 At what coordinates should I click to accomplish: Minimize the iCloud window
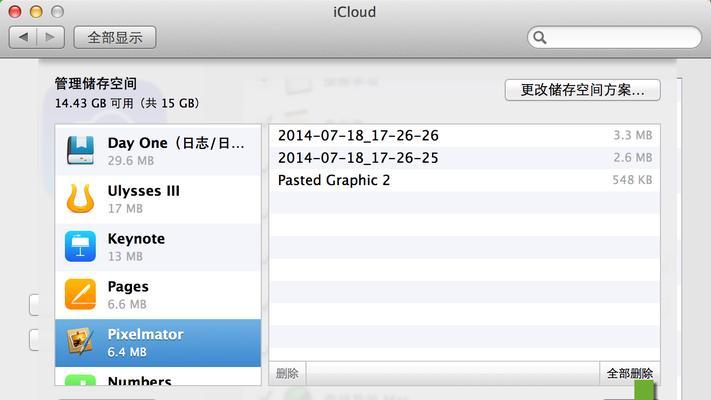(36, 11)
